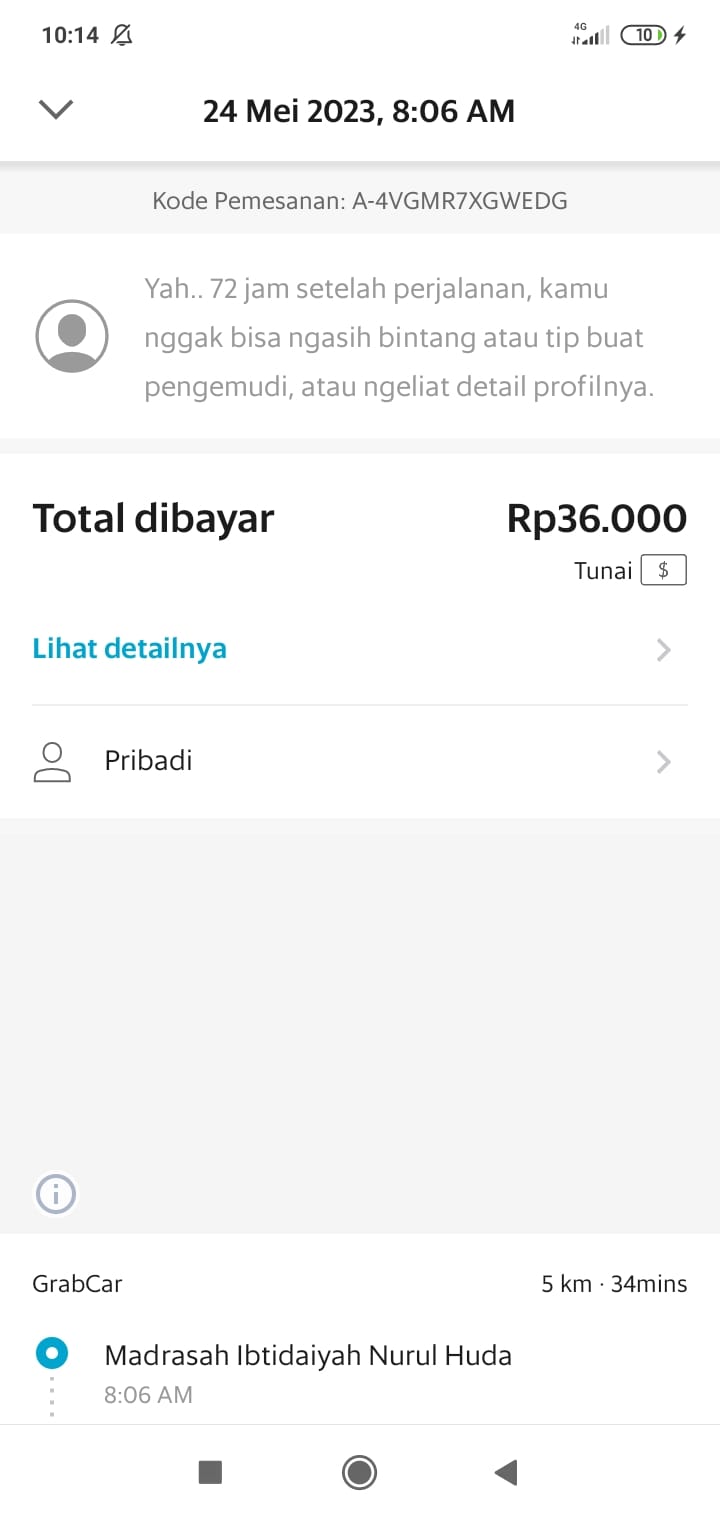720x1520 pixels.
Task: Tap the Rp36.000 total amount
Action: [x=596, y=519]
